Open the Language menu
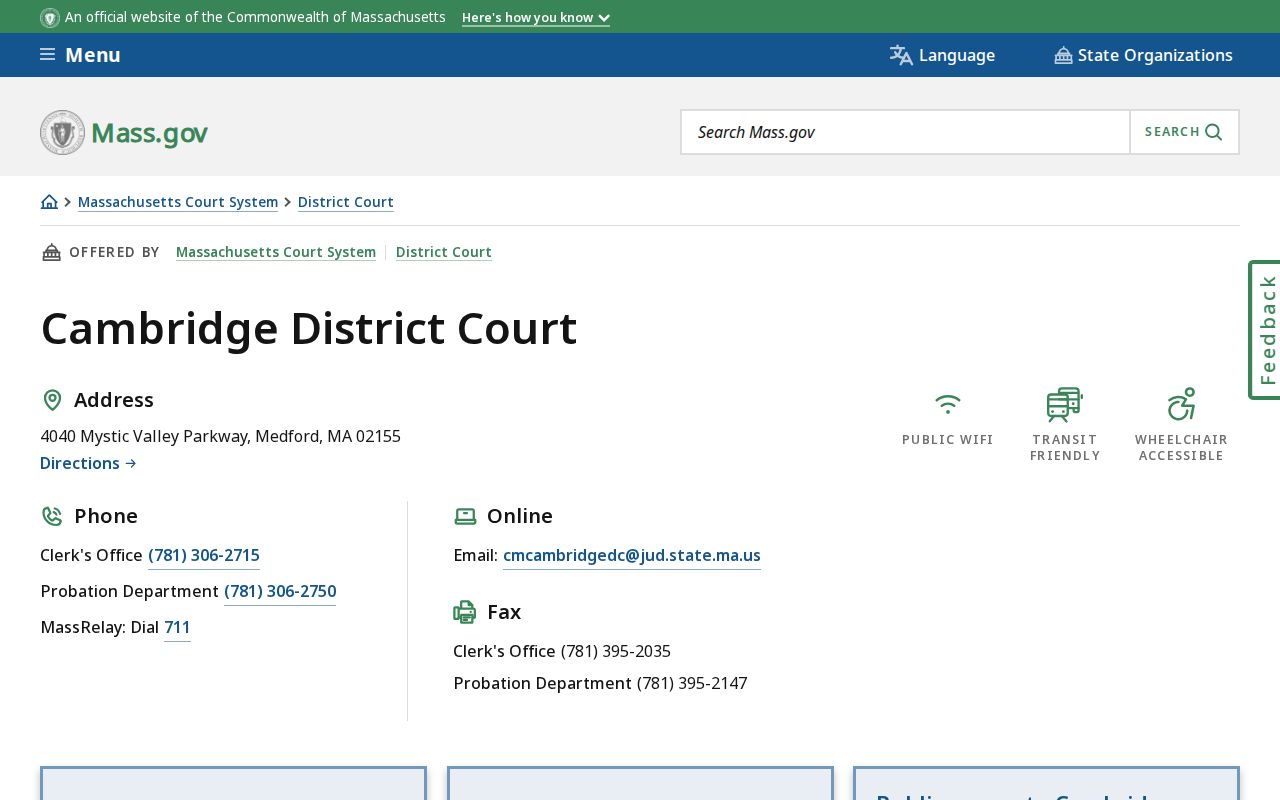 point(942,55)
